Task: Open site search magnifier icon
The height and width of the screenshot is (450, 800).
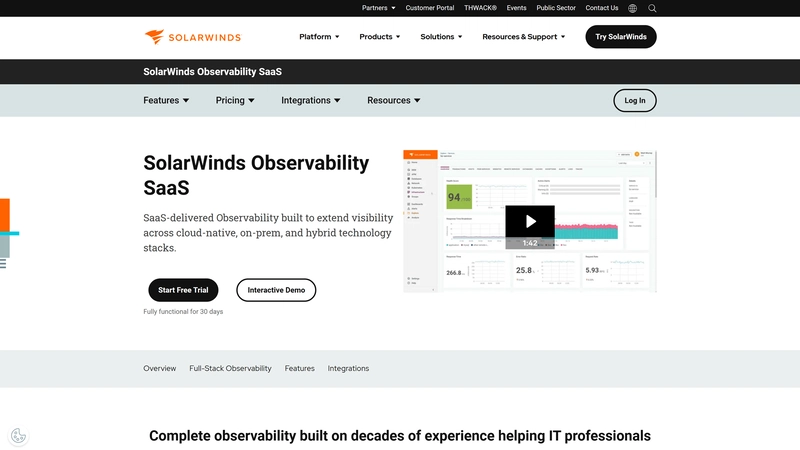Action: coord(652,8)
